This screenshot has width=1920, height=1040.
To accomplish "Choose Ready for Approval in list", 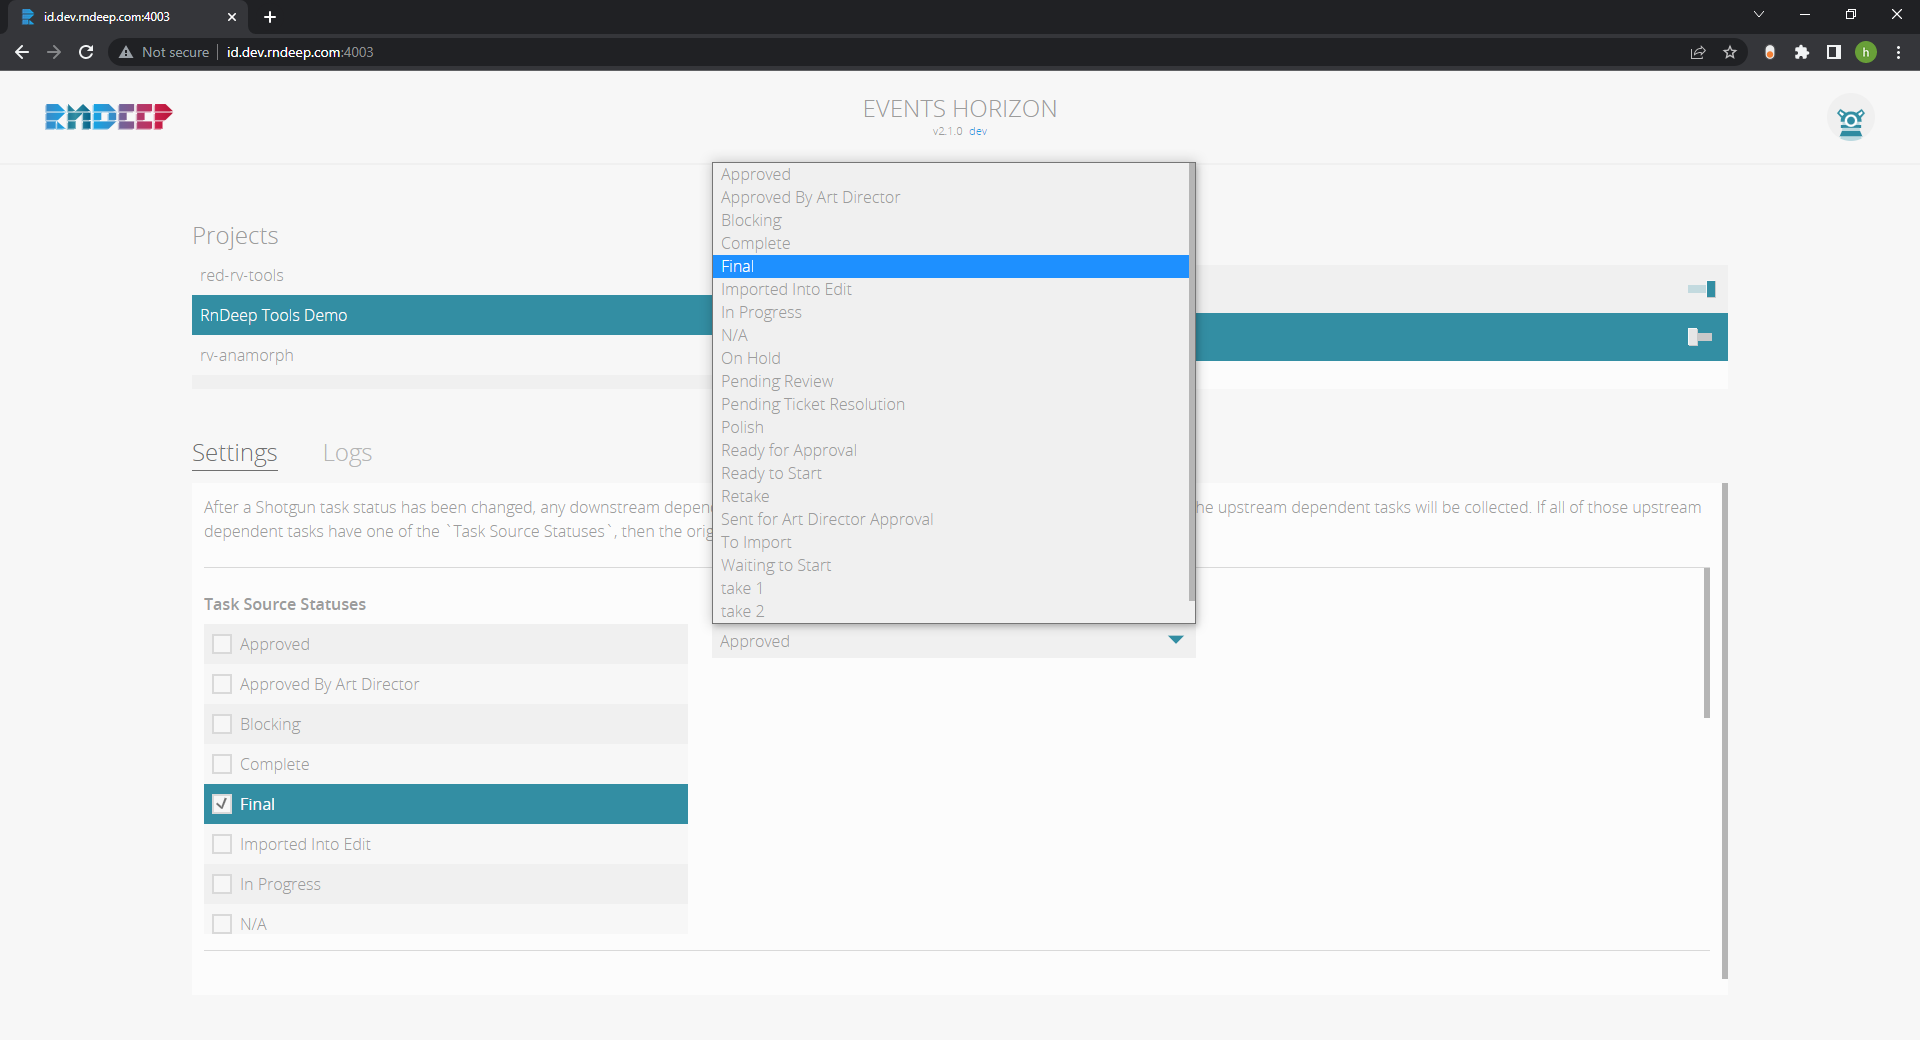I will coord(788,450).
